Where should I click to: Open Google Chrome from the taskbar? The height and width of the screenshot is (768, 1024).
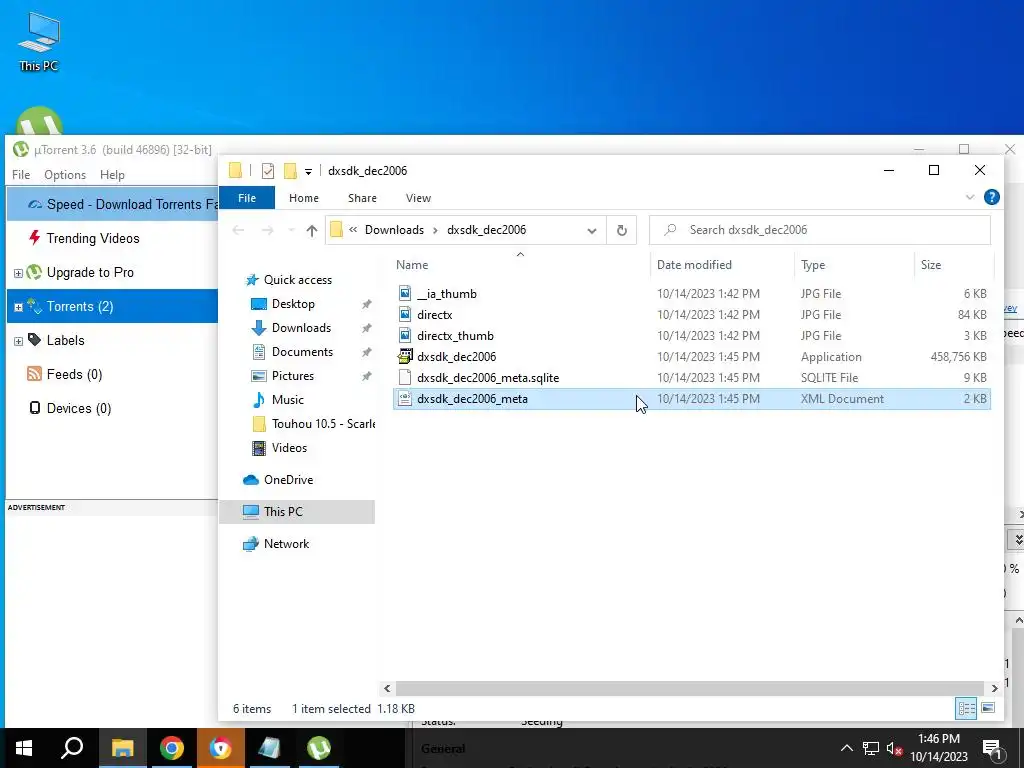[x=172, y=748]
